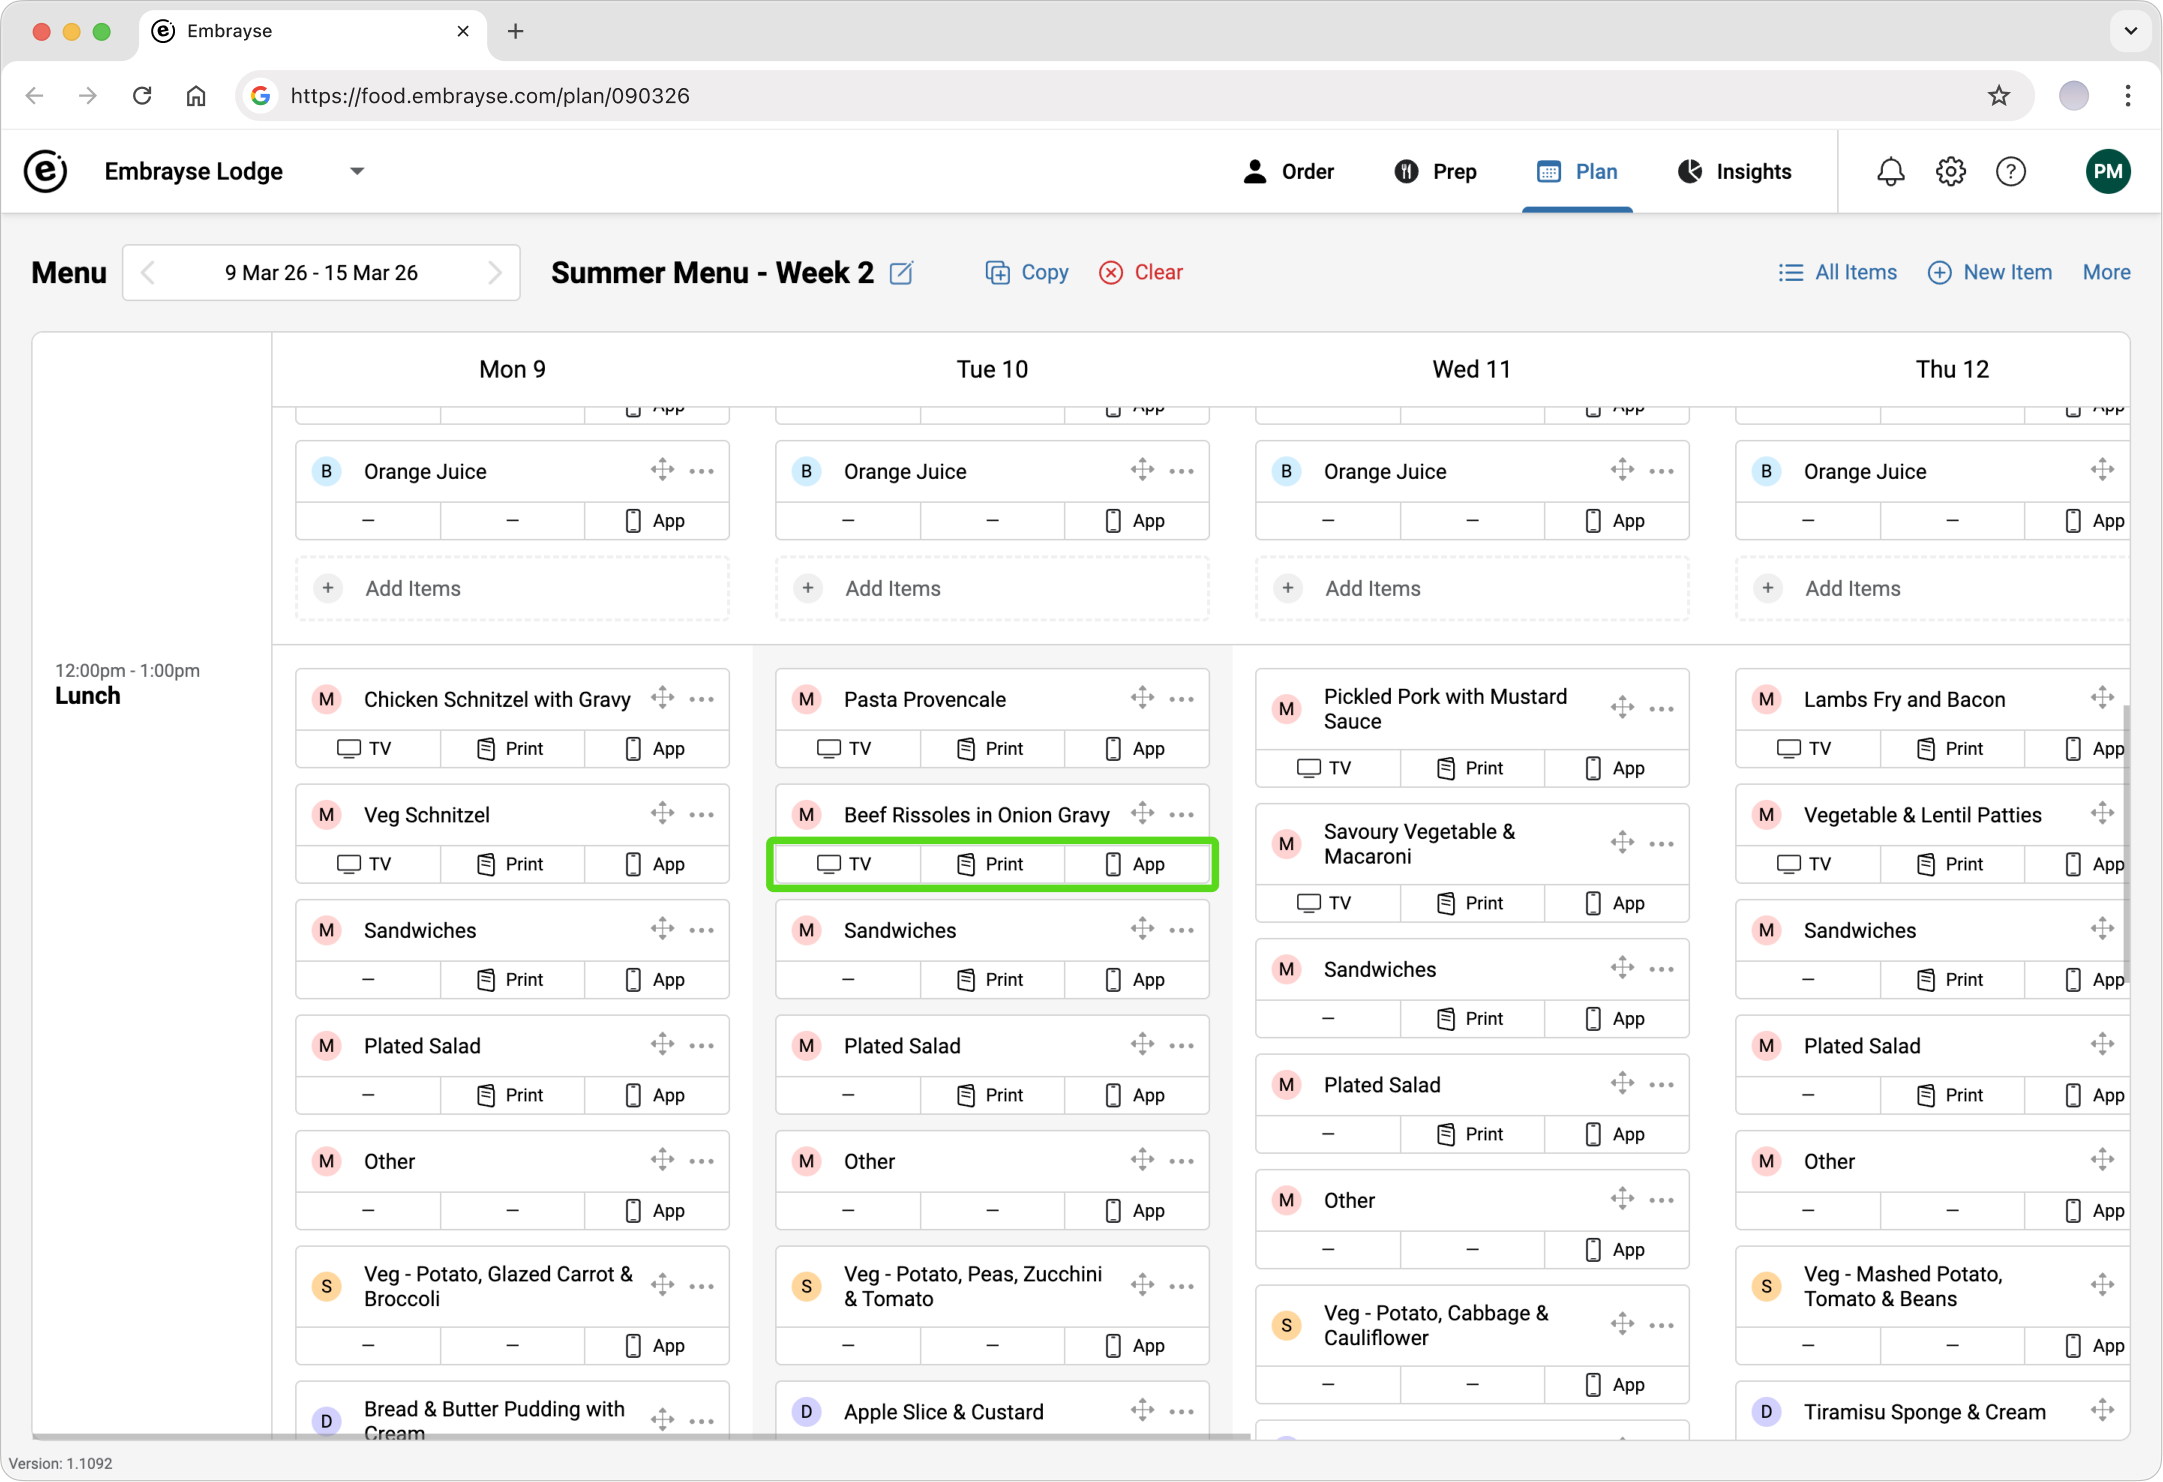Viewport: 2163px width, 1482px height.
Task: Open three-dot menu for Pasta Provencale
Action: pyautogui.click(x=1182, y=699)
